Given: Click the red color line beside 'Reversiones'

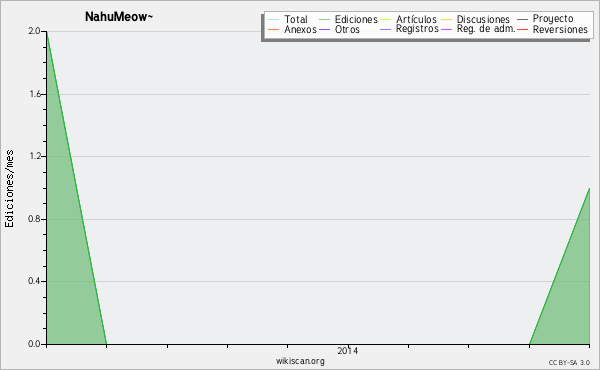Looking at the screenshot, I should click(523, 30).
